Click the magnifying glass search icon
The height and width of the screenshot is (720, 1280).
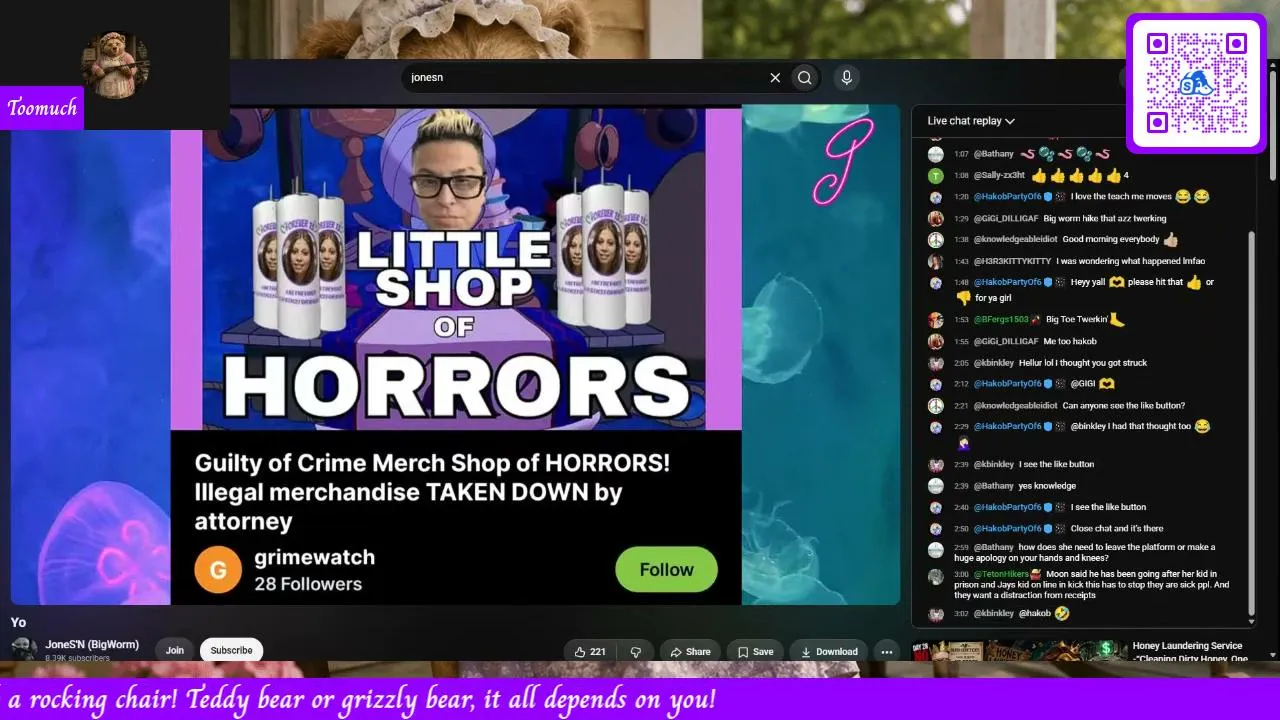805,78
